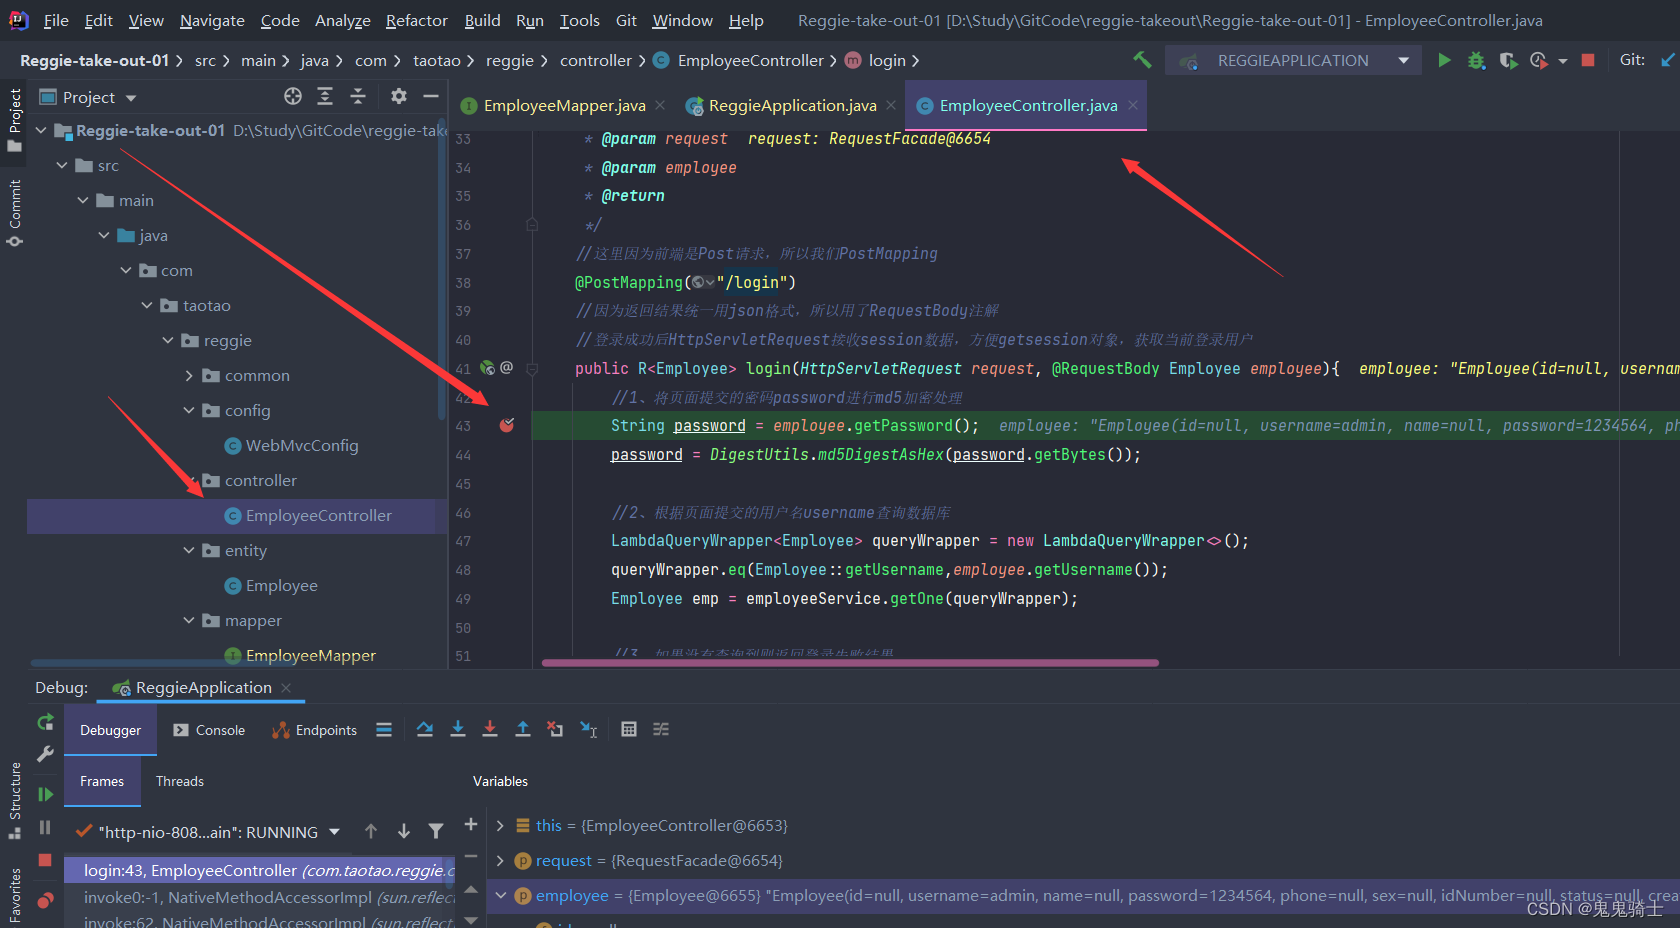
Task: Click login method in breadcrumb
Action: [x=887, y=61]
